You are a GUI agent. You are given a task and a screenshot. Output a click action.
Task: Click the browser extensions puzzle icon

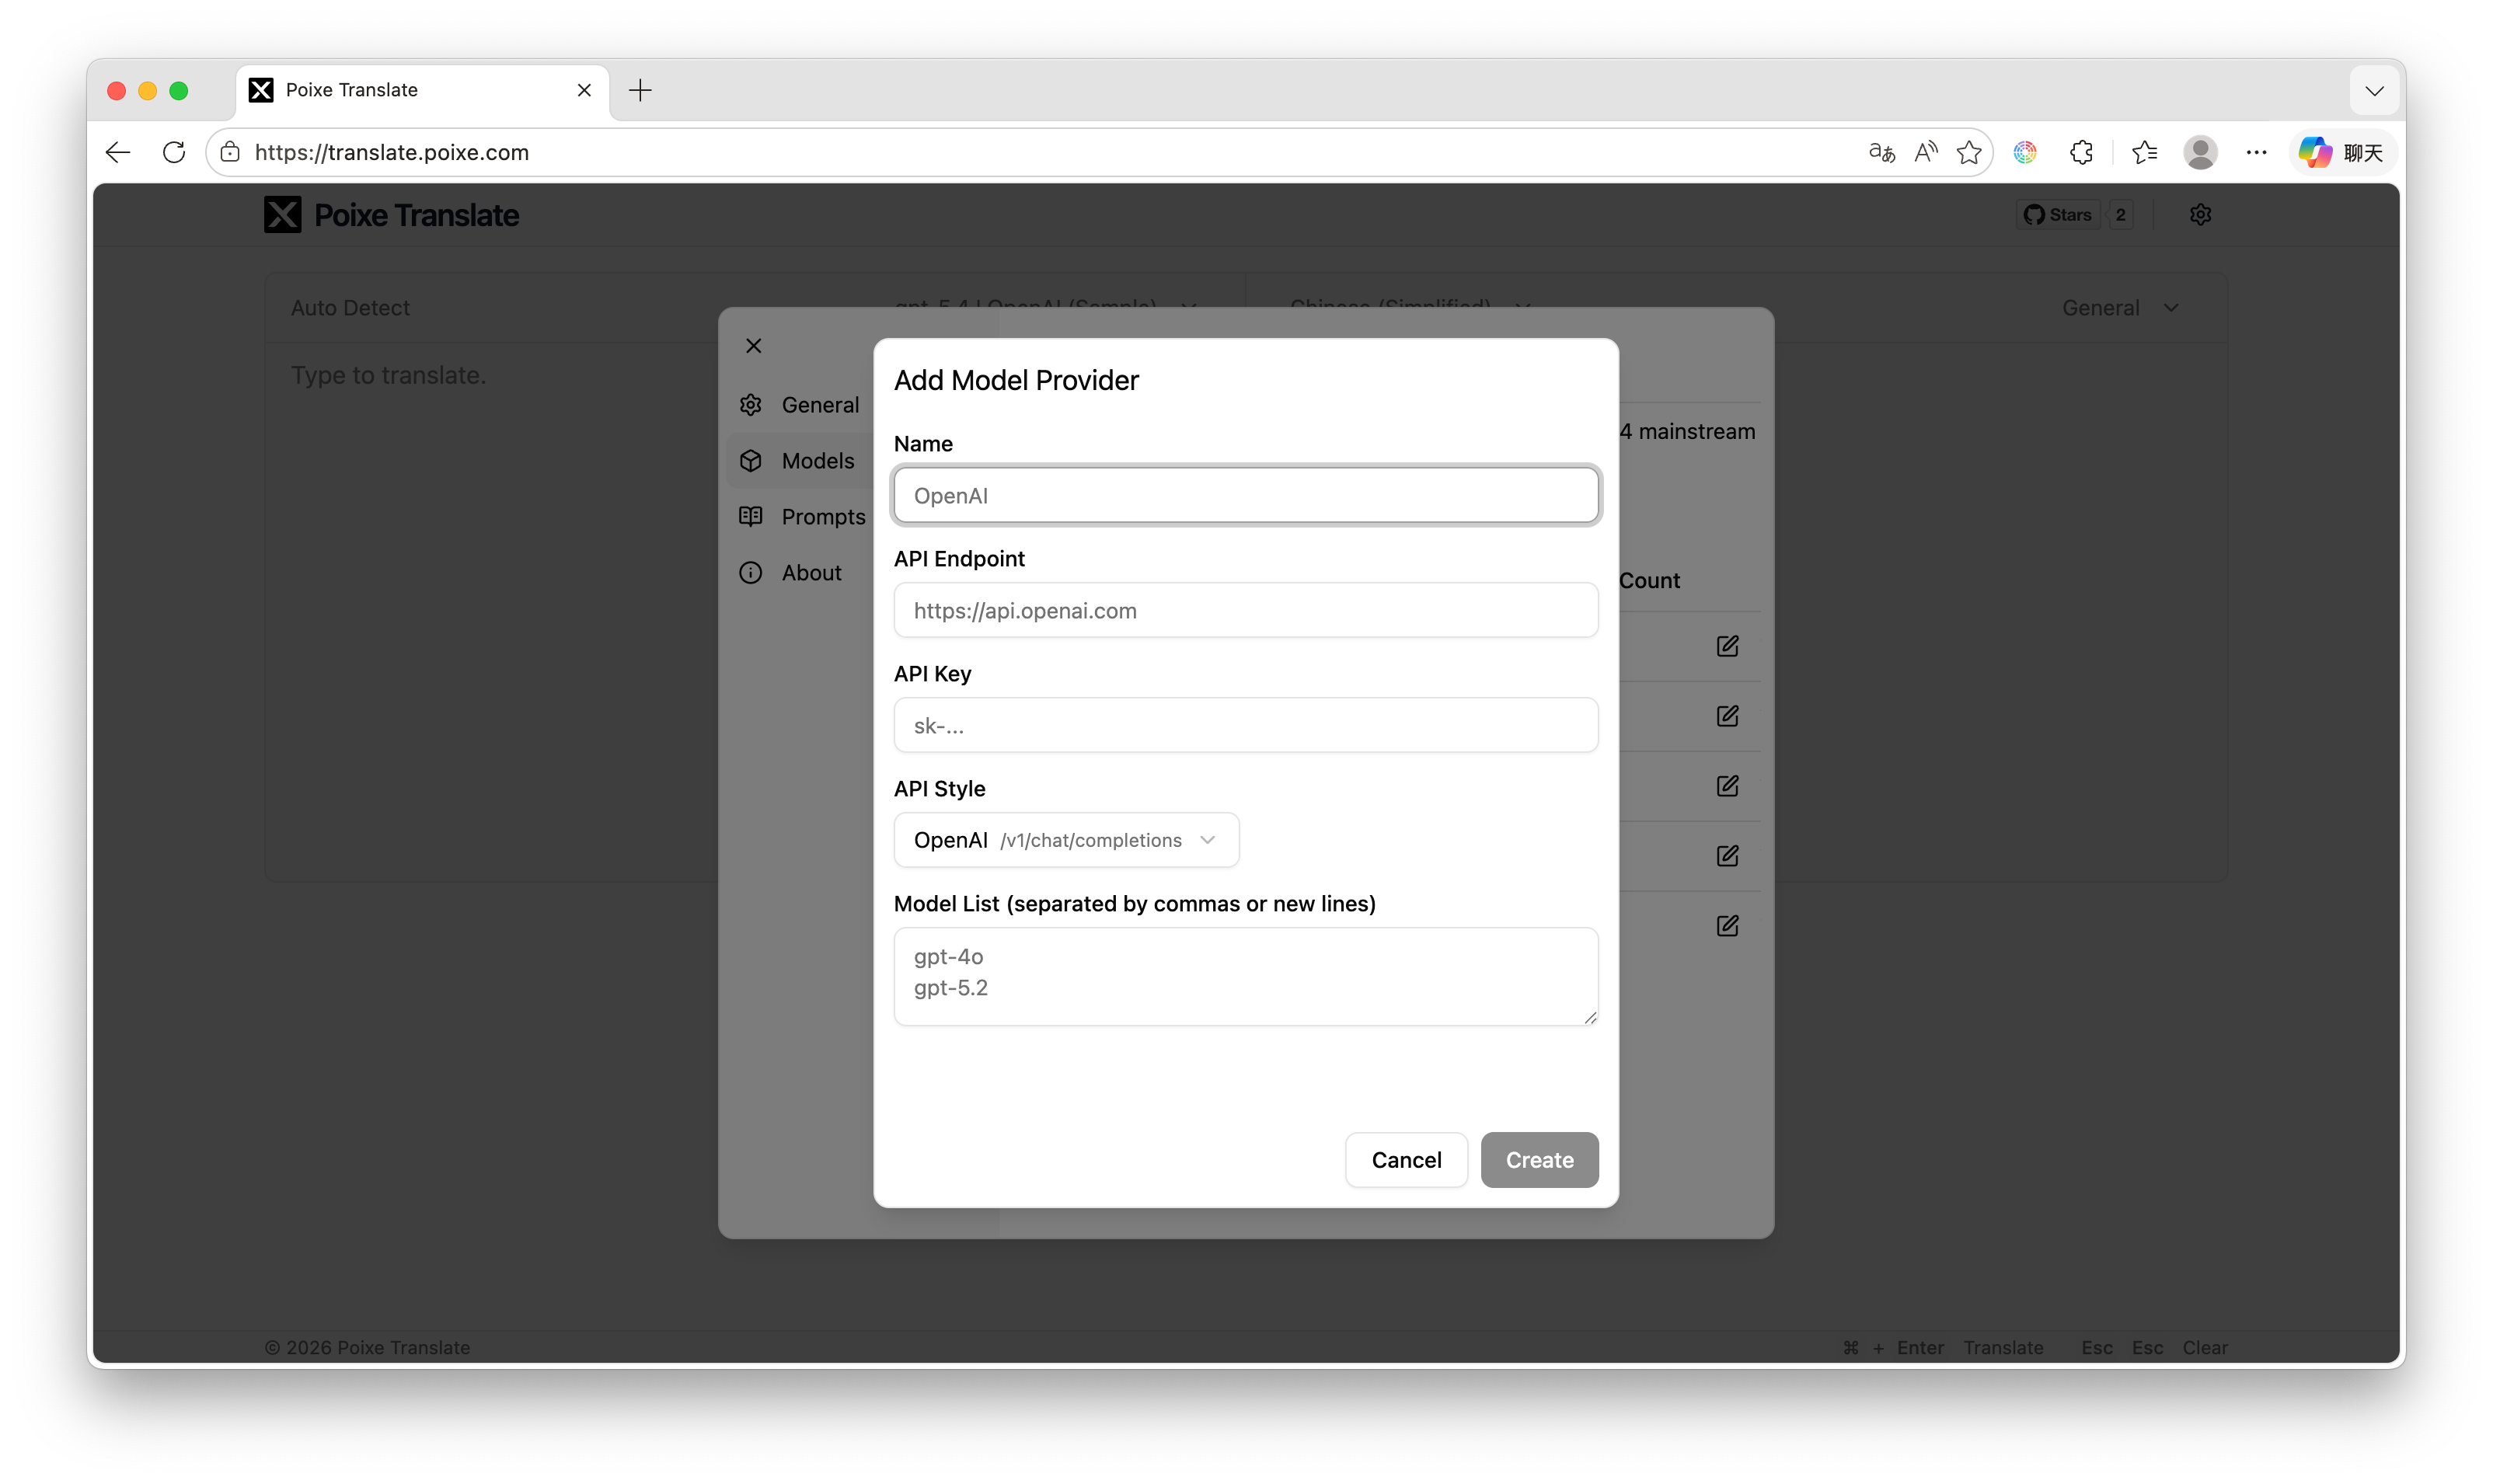point(2081,152)
